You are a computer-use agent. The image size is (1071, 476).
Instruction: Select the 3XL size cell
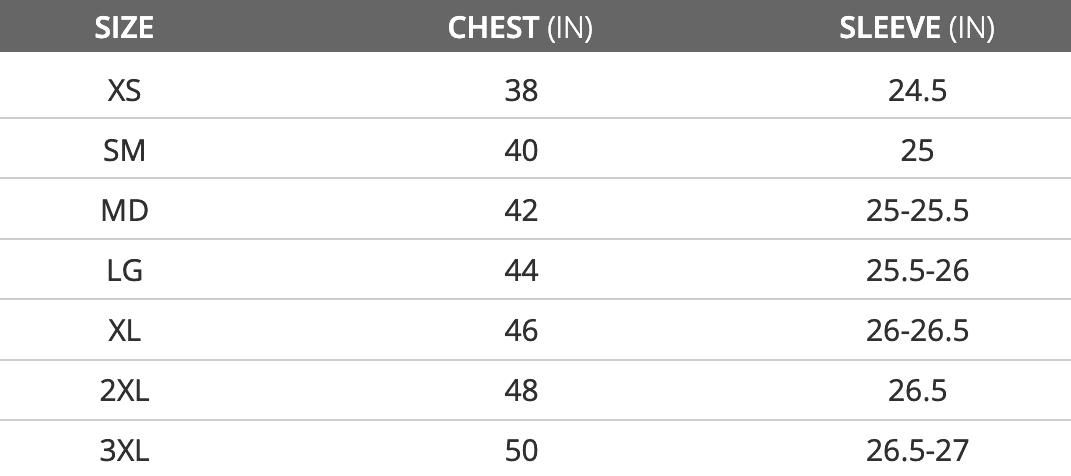click(124, 450)
